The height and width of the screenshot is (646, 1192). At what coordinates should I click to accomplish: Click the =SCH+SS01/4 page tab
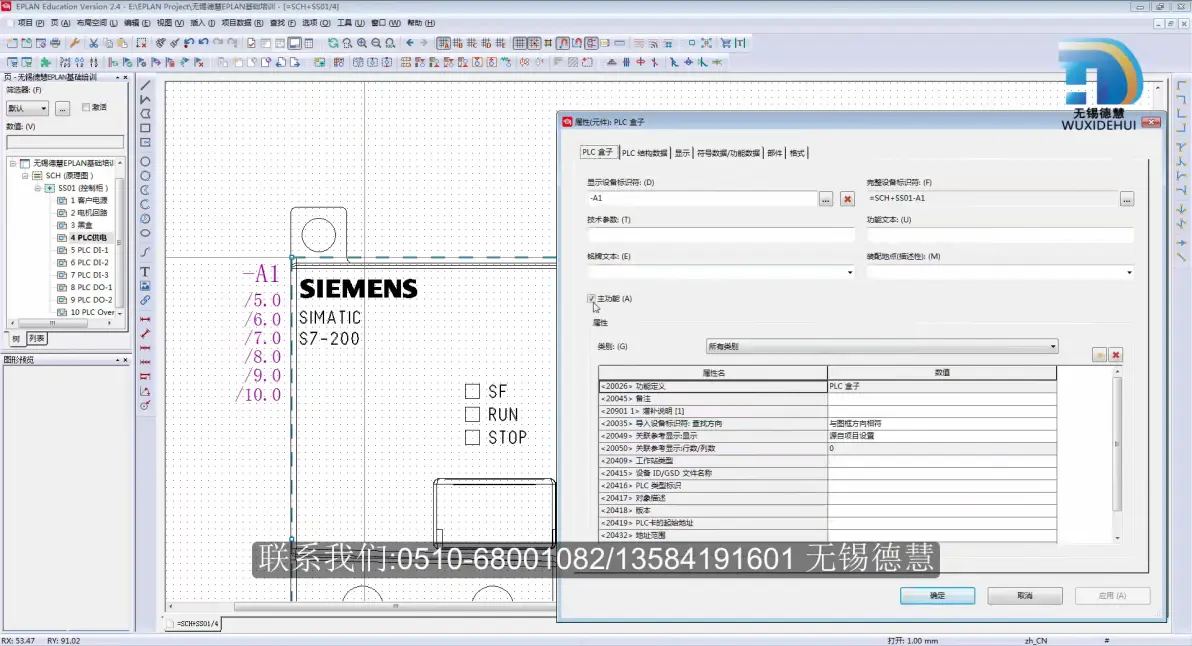click(x=193, y=624)
